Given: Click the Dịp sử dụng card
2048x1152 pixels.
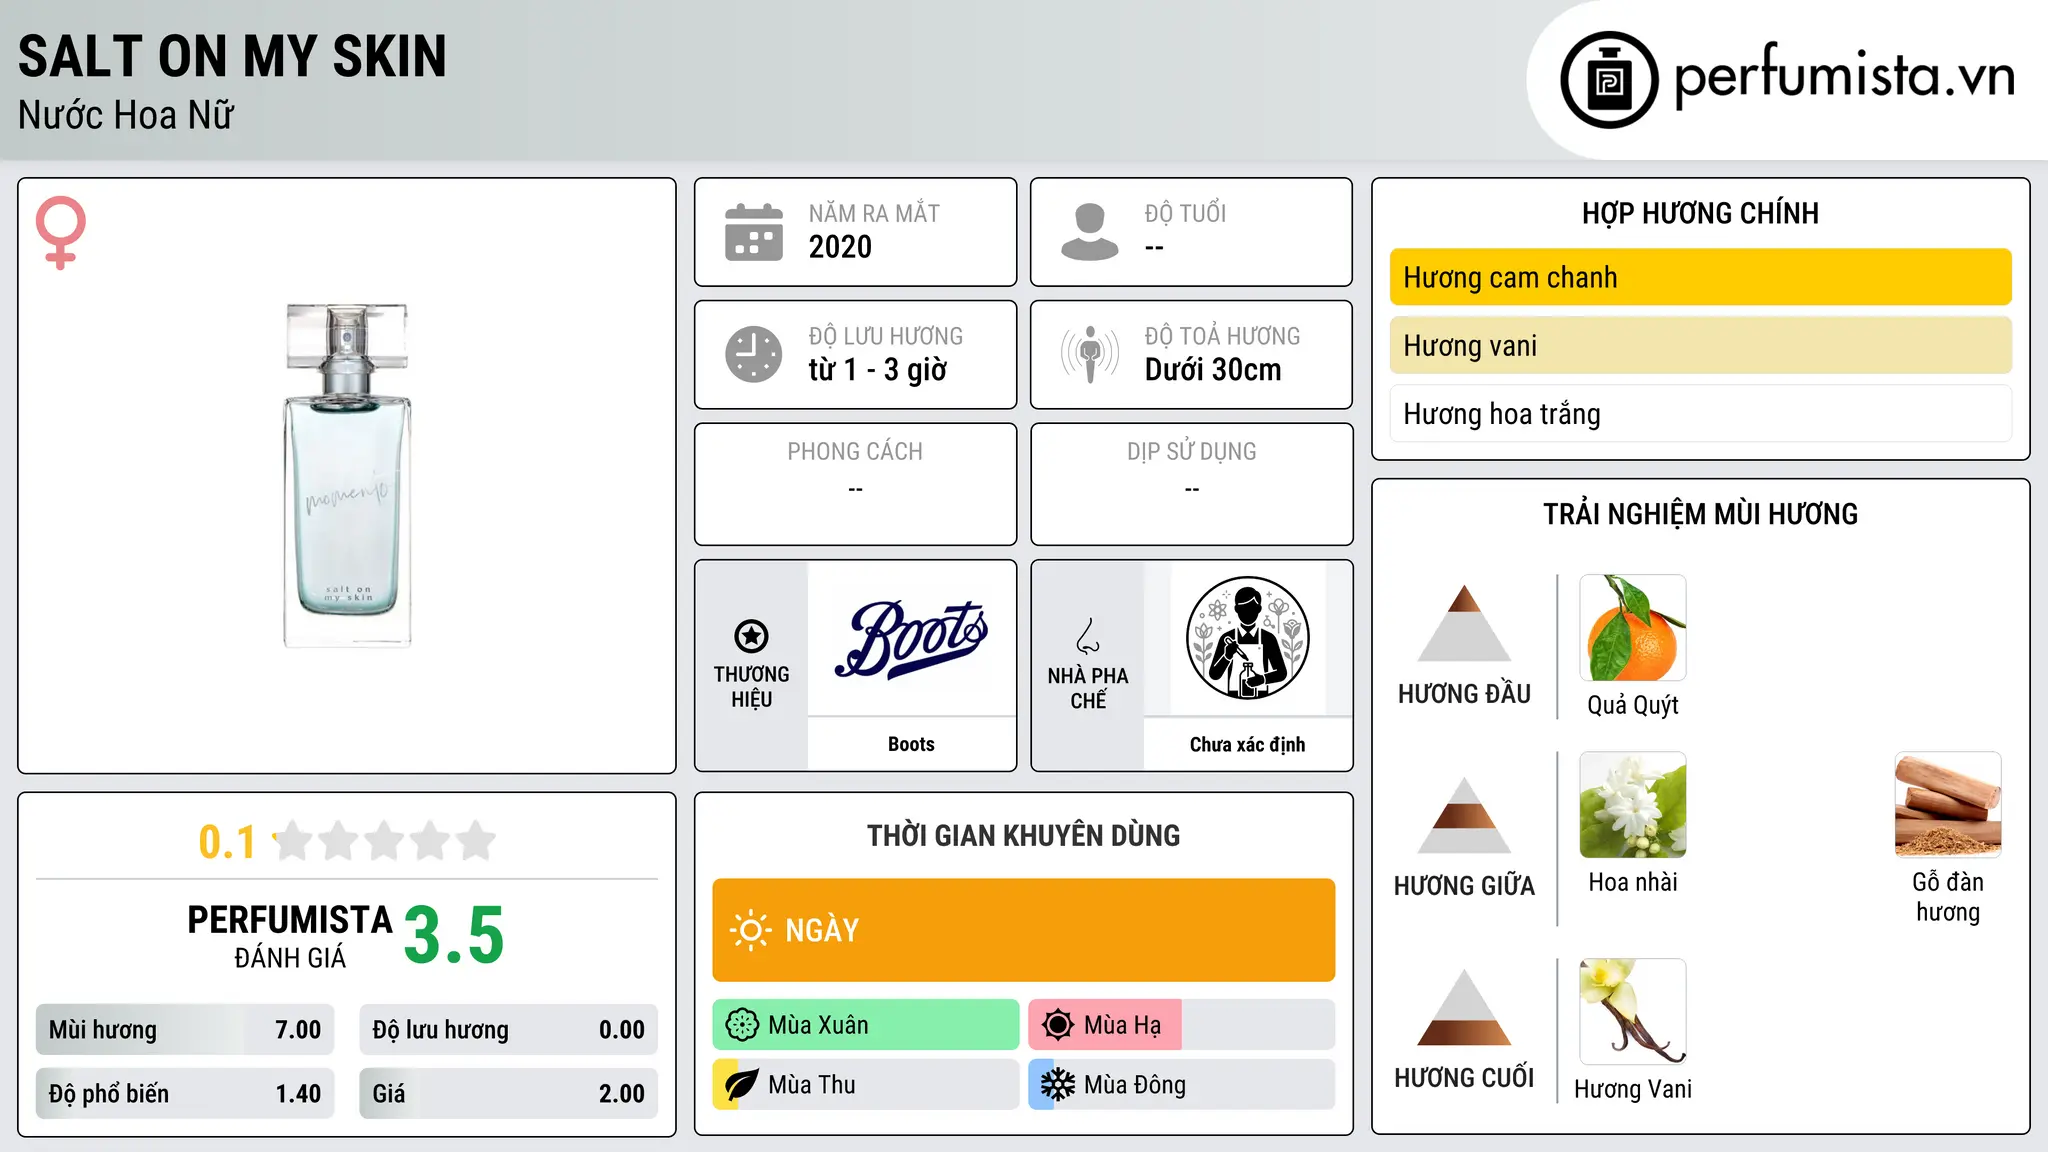Looking at the screenshot, I should [x=1191, y=484].
